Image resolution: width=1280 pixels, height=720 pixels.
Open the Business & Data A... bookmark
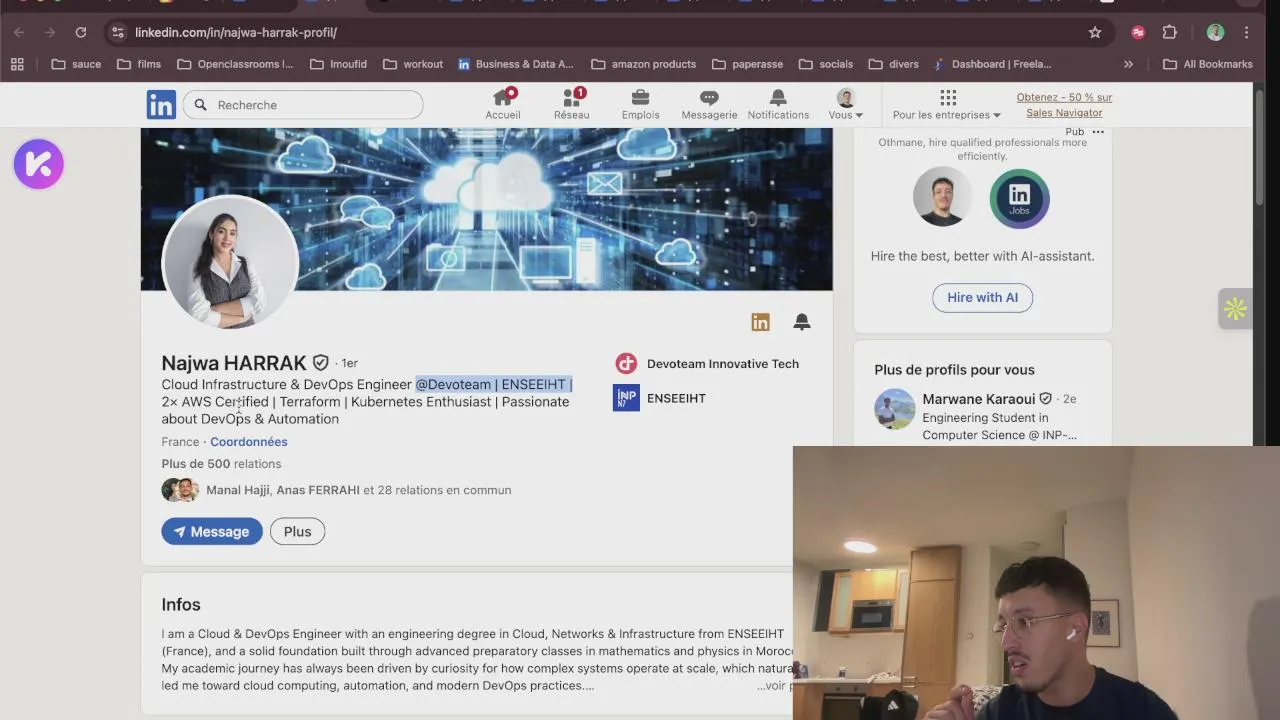(516, 64)
